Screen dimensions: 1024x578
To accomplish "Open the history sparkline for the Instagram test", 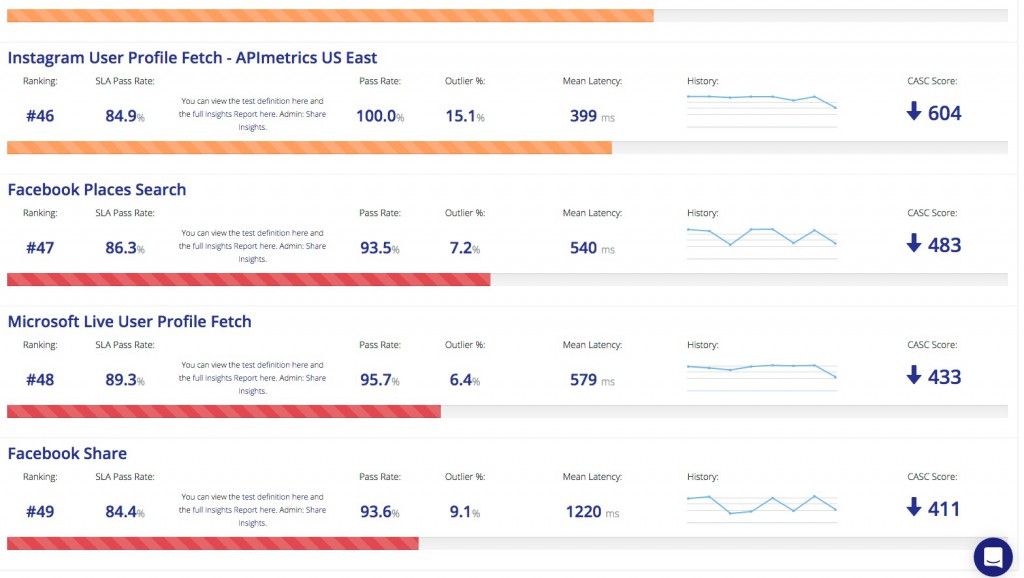I will (762, 110).
